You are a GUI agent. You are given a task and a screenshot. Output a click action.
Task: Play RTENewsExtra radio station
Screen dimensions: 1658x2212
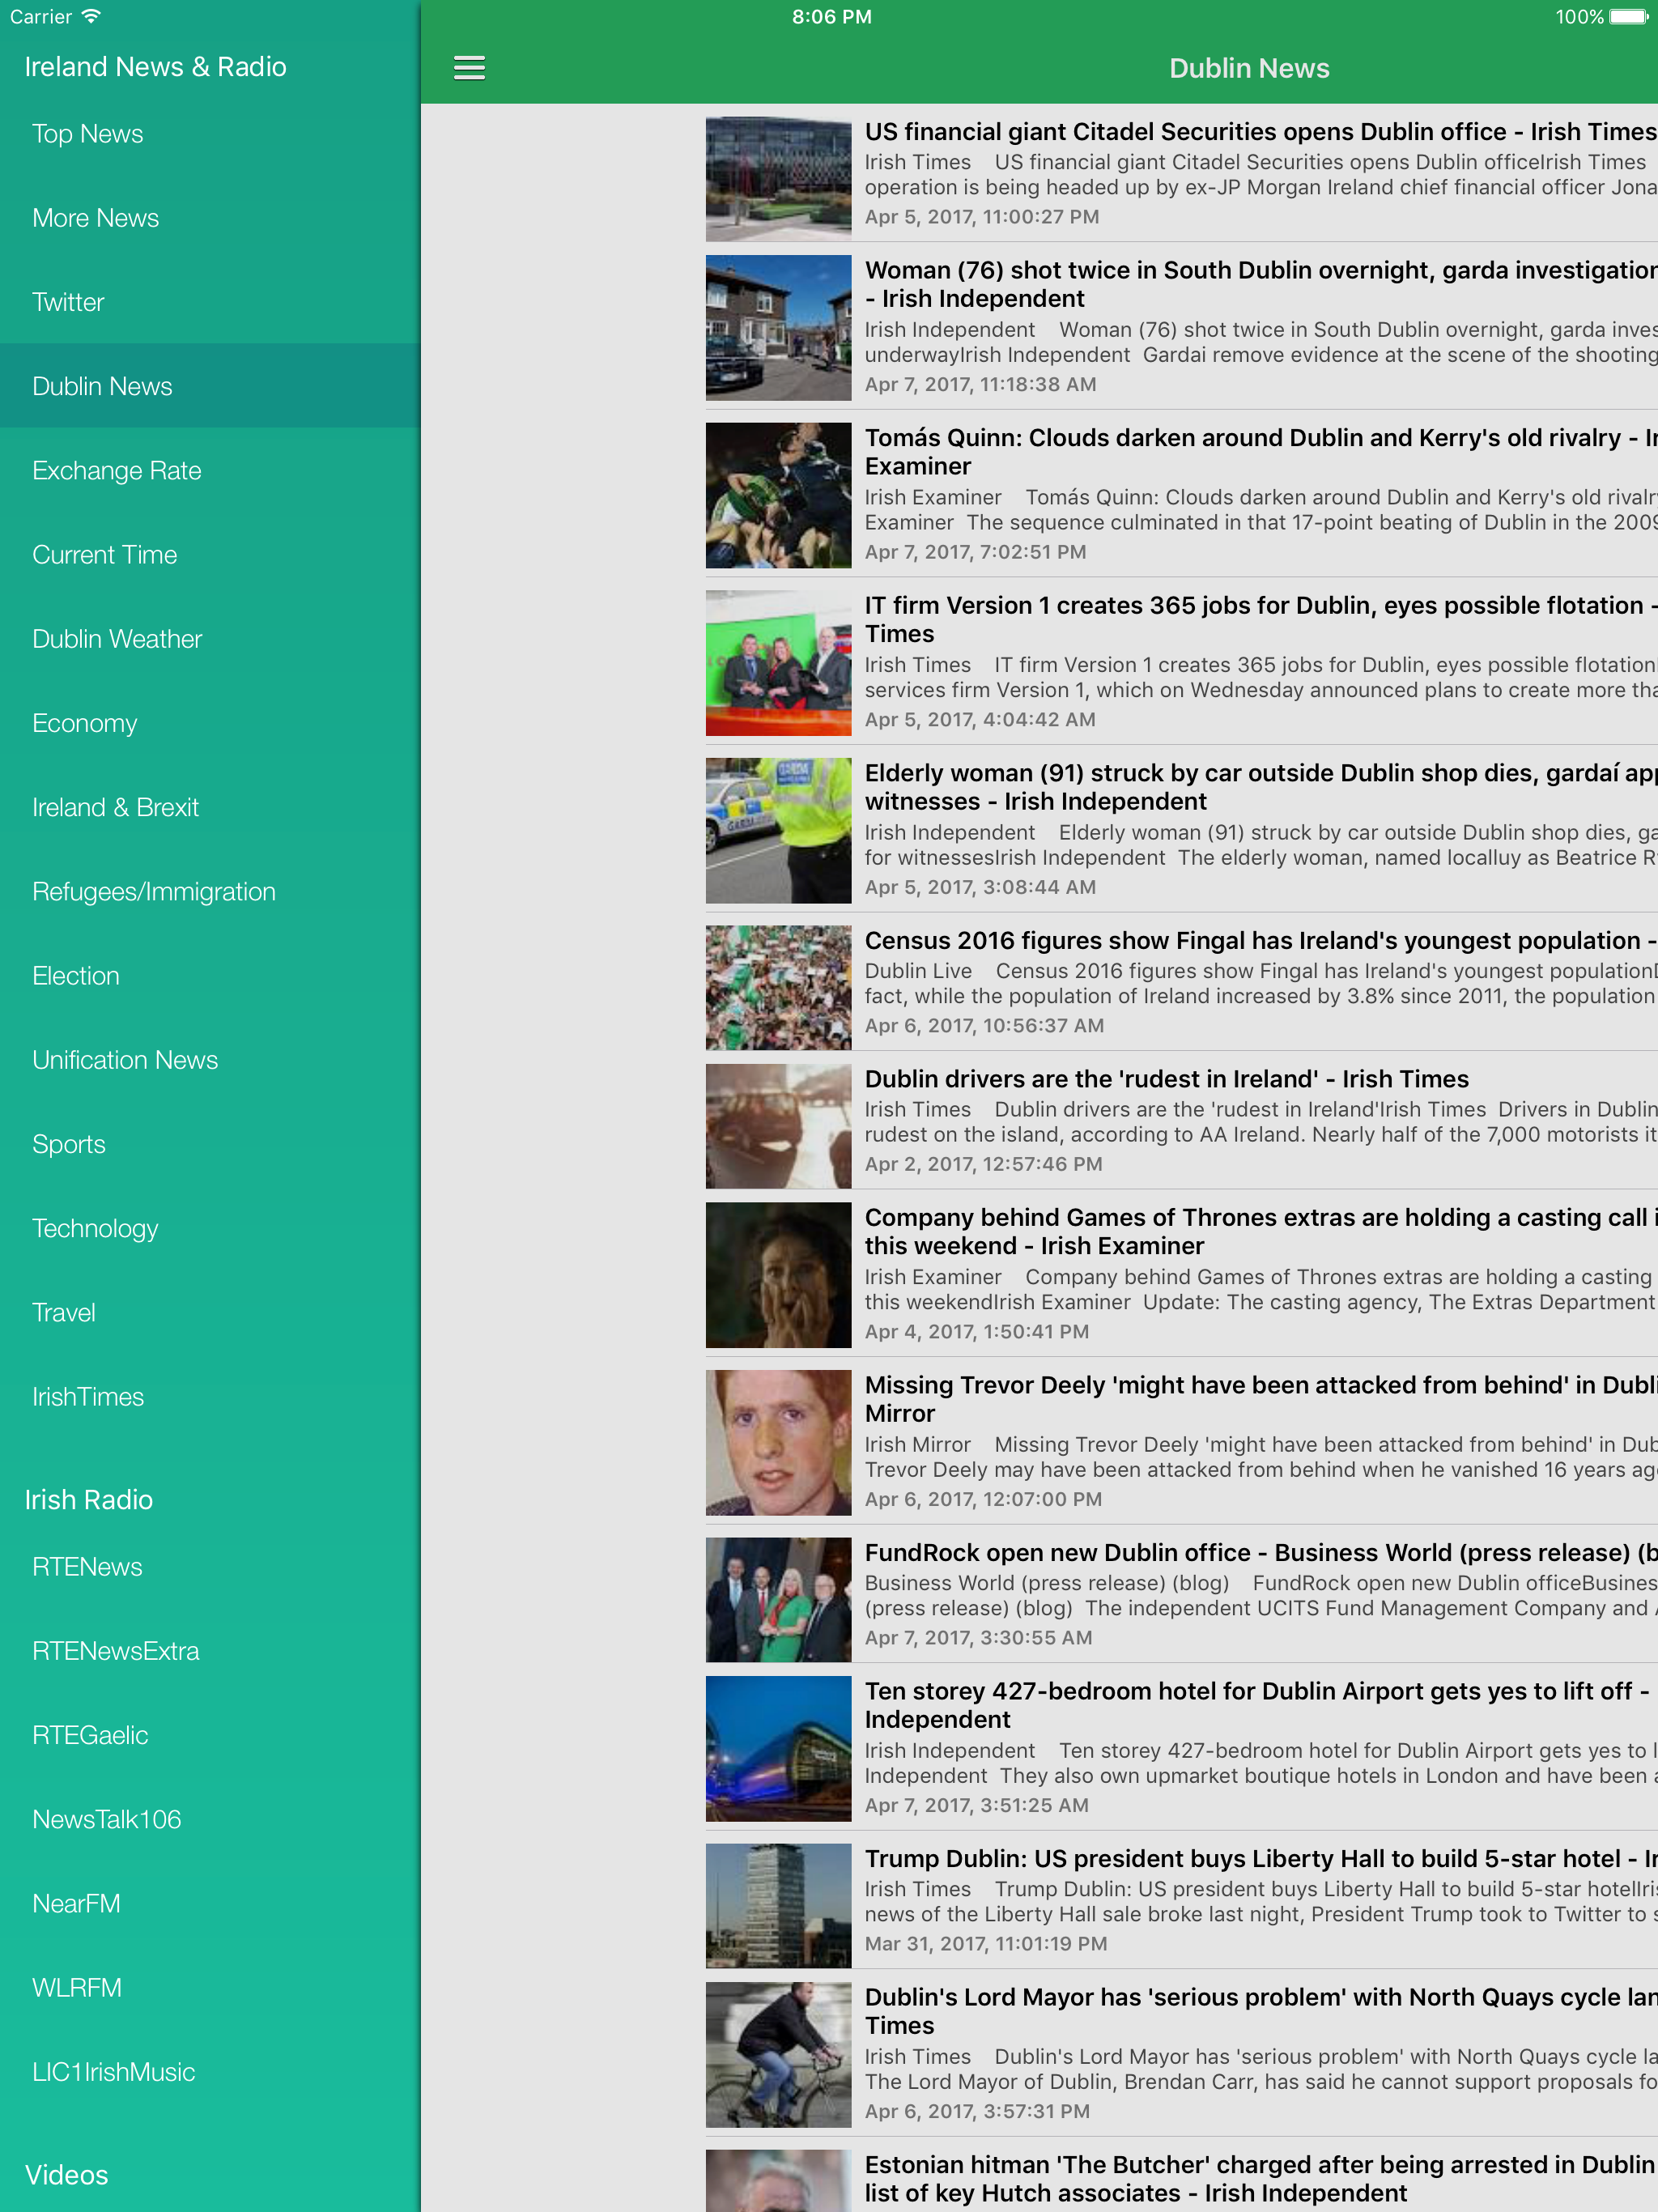pos(210,1651)
